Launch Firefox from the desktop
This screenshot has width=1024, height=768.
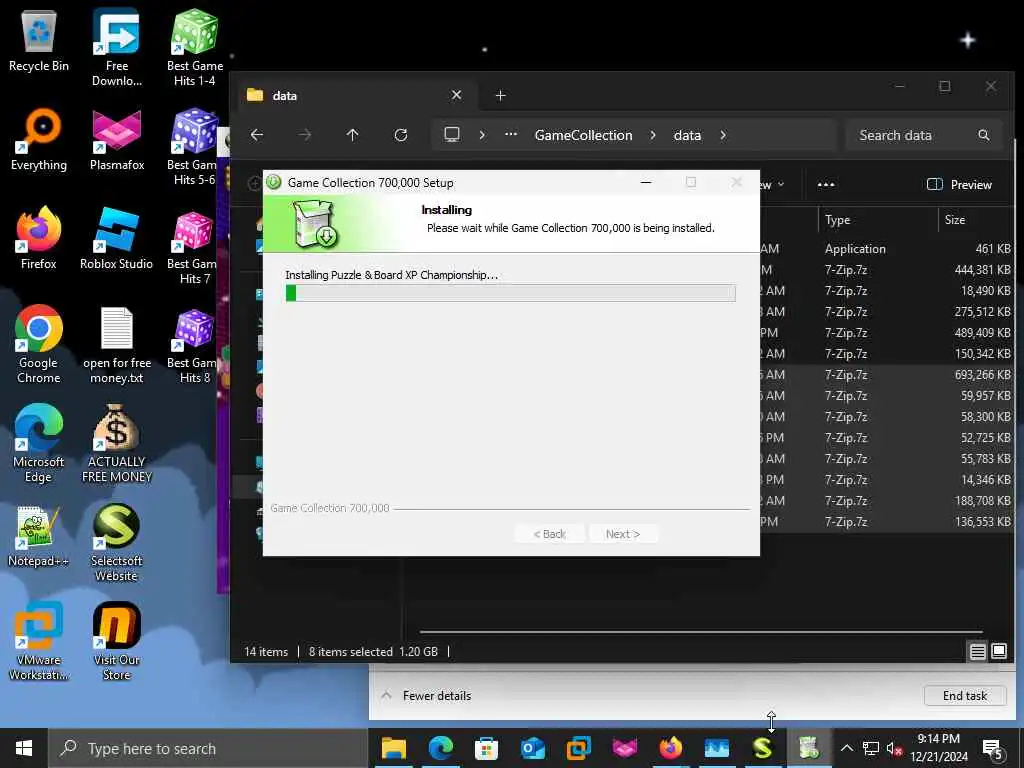(39, 238)
